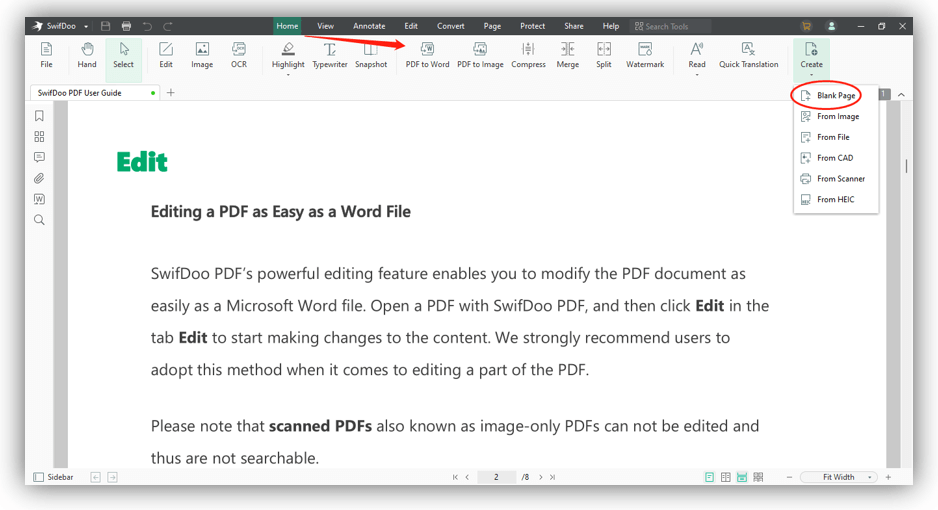Image resolution: width=938 pixels, height=510 pixels.
Task: Open the Split PDF tool
Action: (x=604, y=56)
